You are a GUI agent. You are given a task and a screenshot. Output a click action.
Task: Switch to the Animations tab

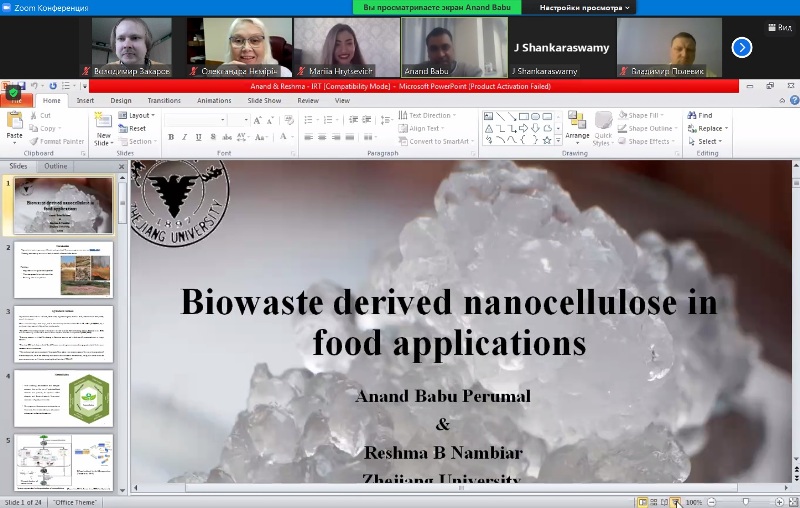[214, 100]
